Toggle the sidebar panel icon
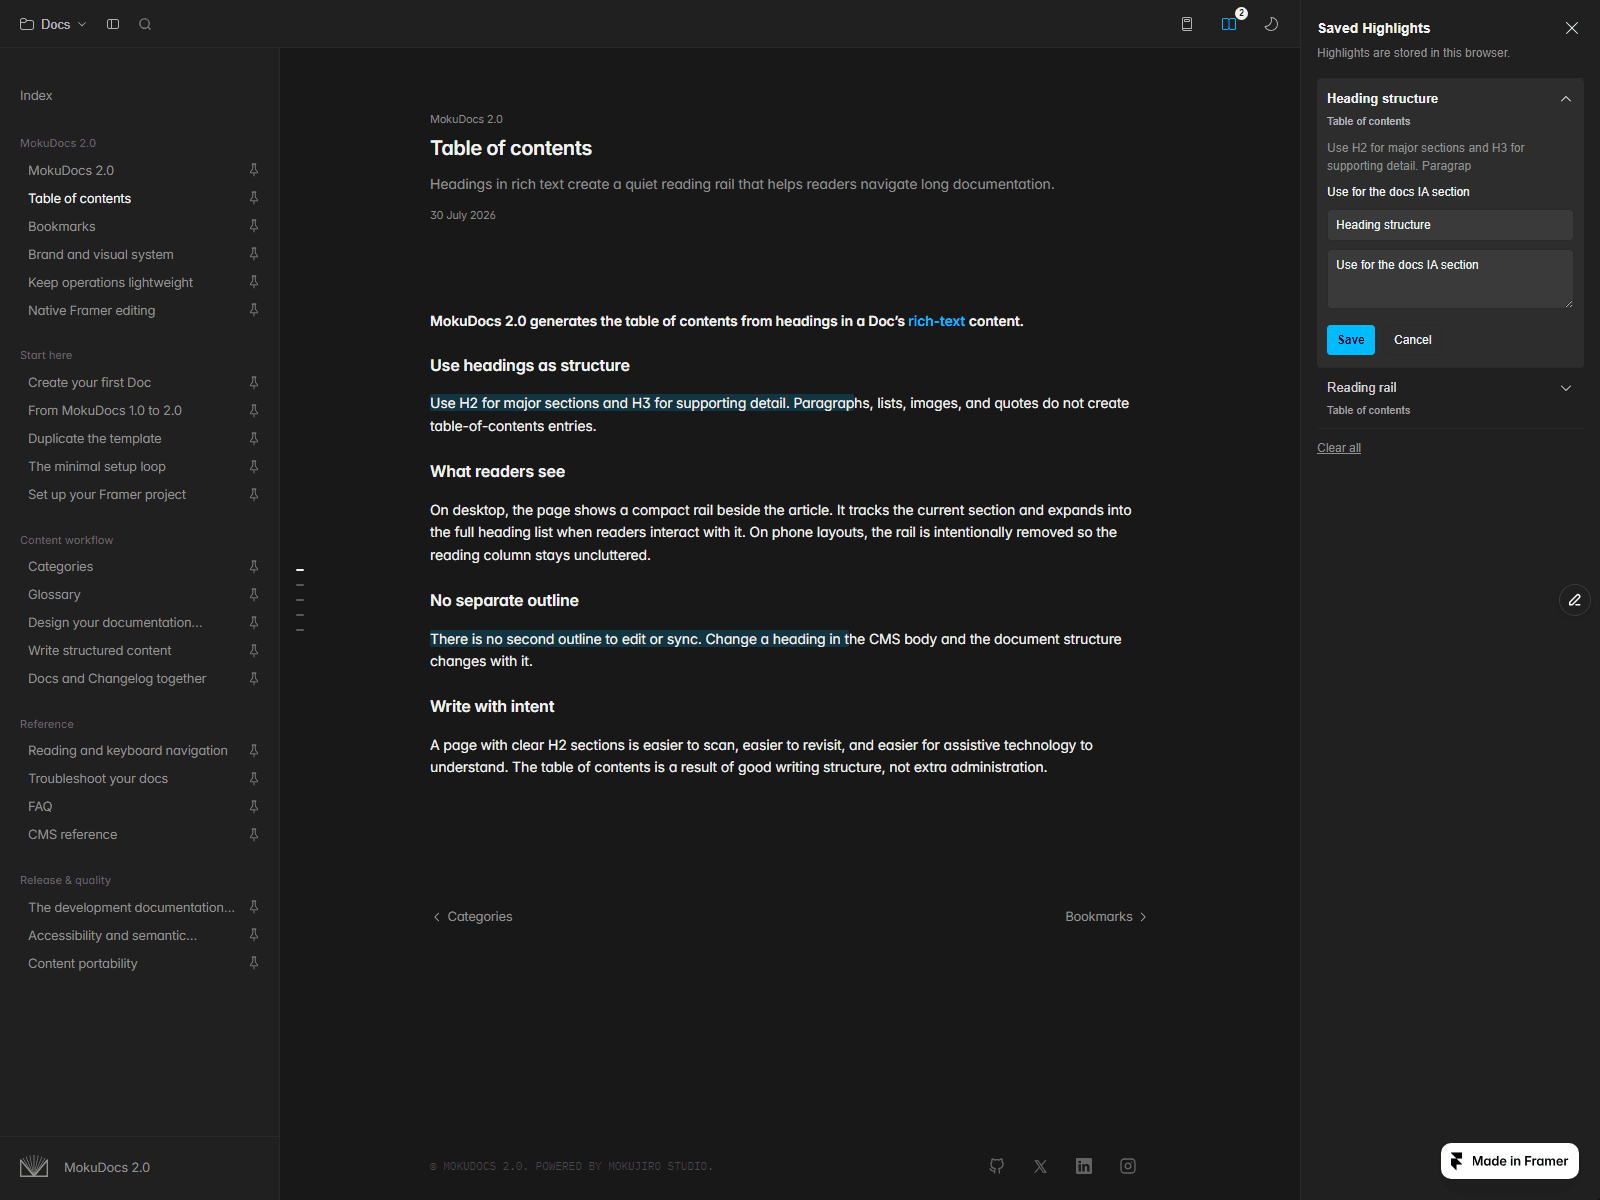 [x=113, y=24]
